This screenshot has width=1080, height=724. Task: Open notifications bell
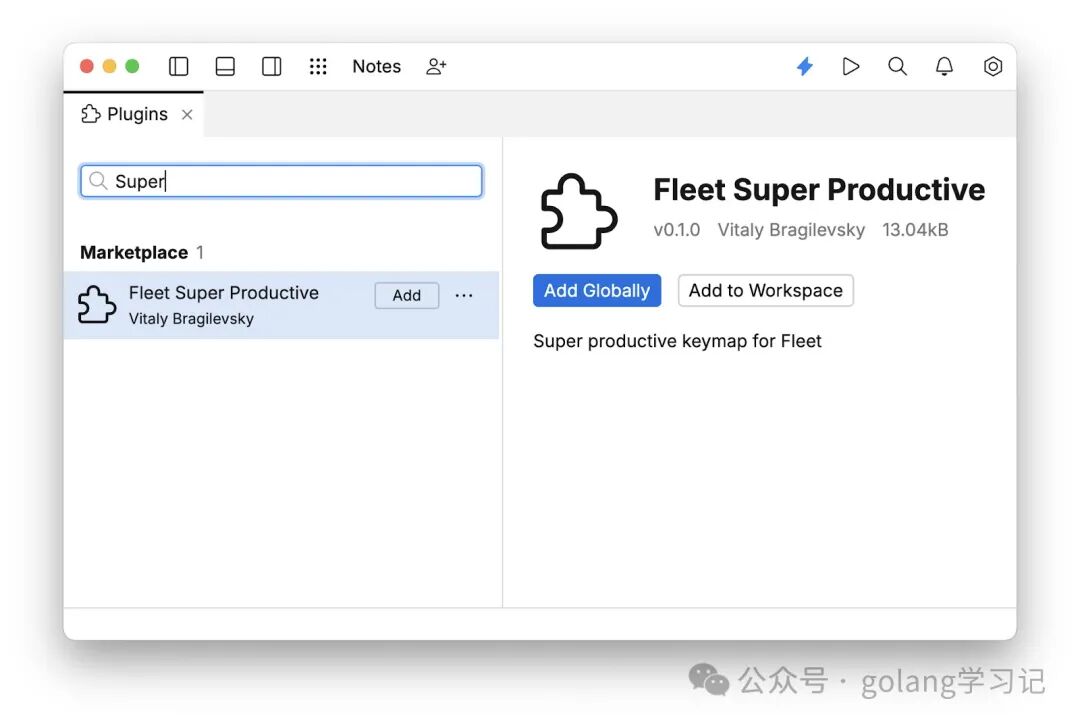coord(944,67)
